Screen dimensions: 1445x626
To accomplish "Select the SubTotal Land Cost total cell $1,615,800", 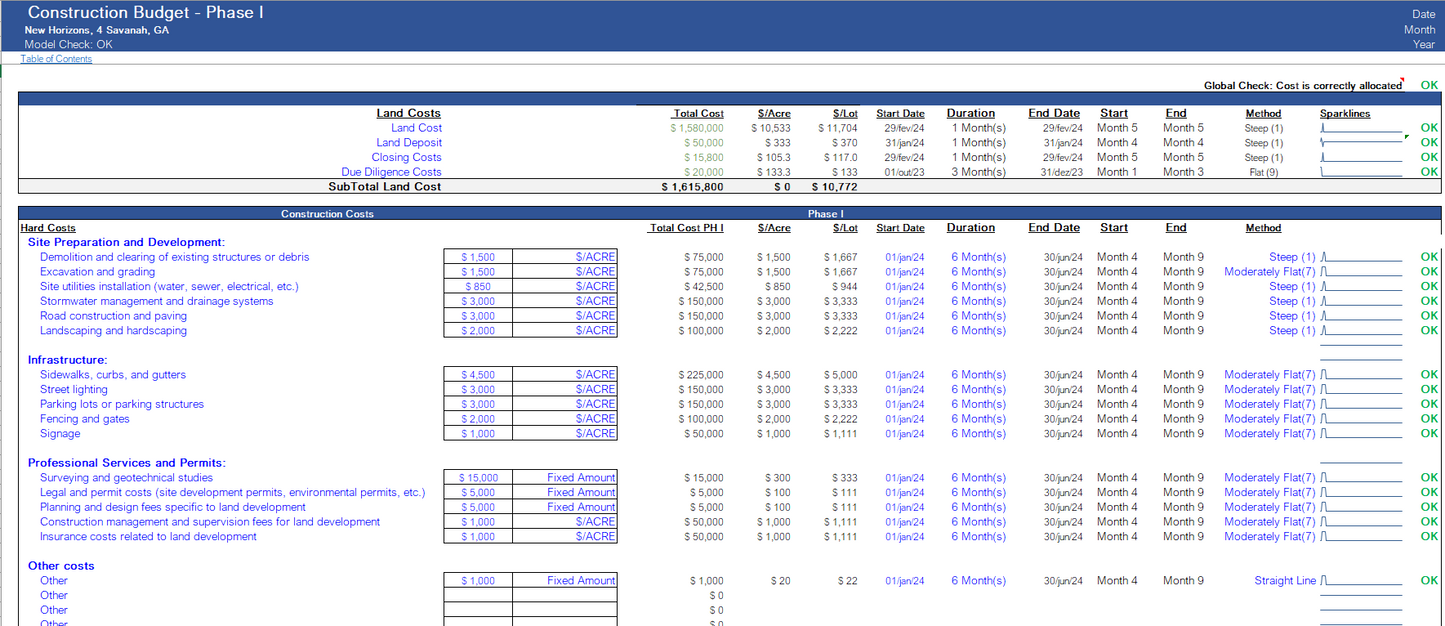I will pos(692,187).
